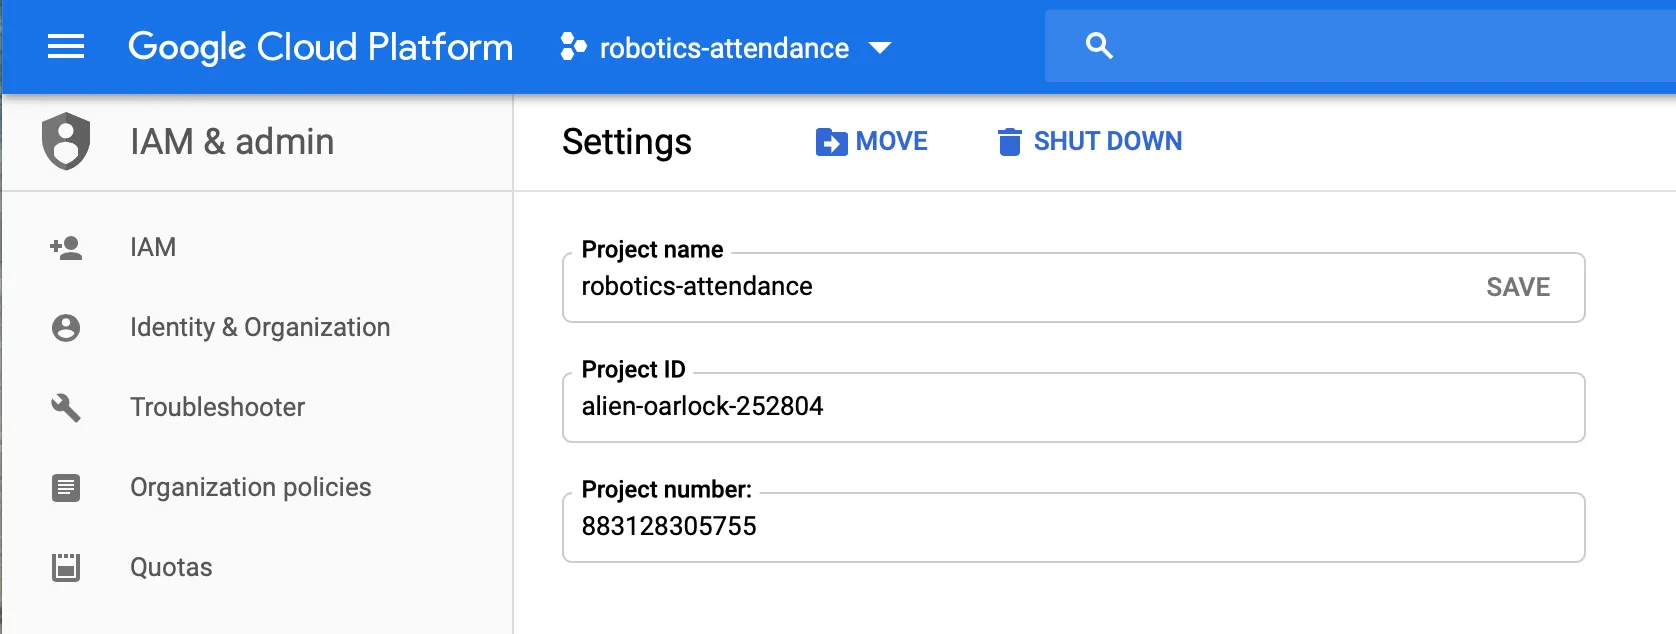This screenshot has height=634, width=1676.
Task: Click the project hexagon icon
Action: click(x=573, y=47)
